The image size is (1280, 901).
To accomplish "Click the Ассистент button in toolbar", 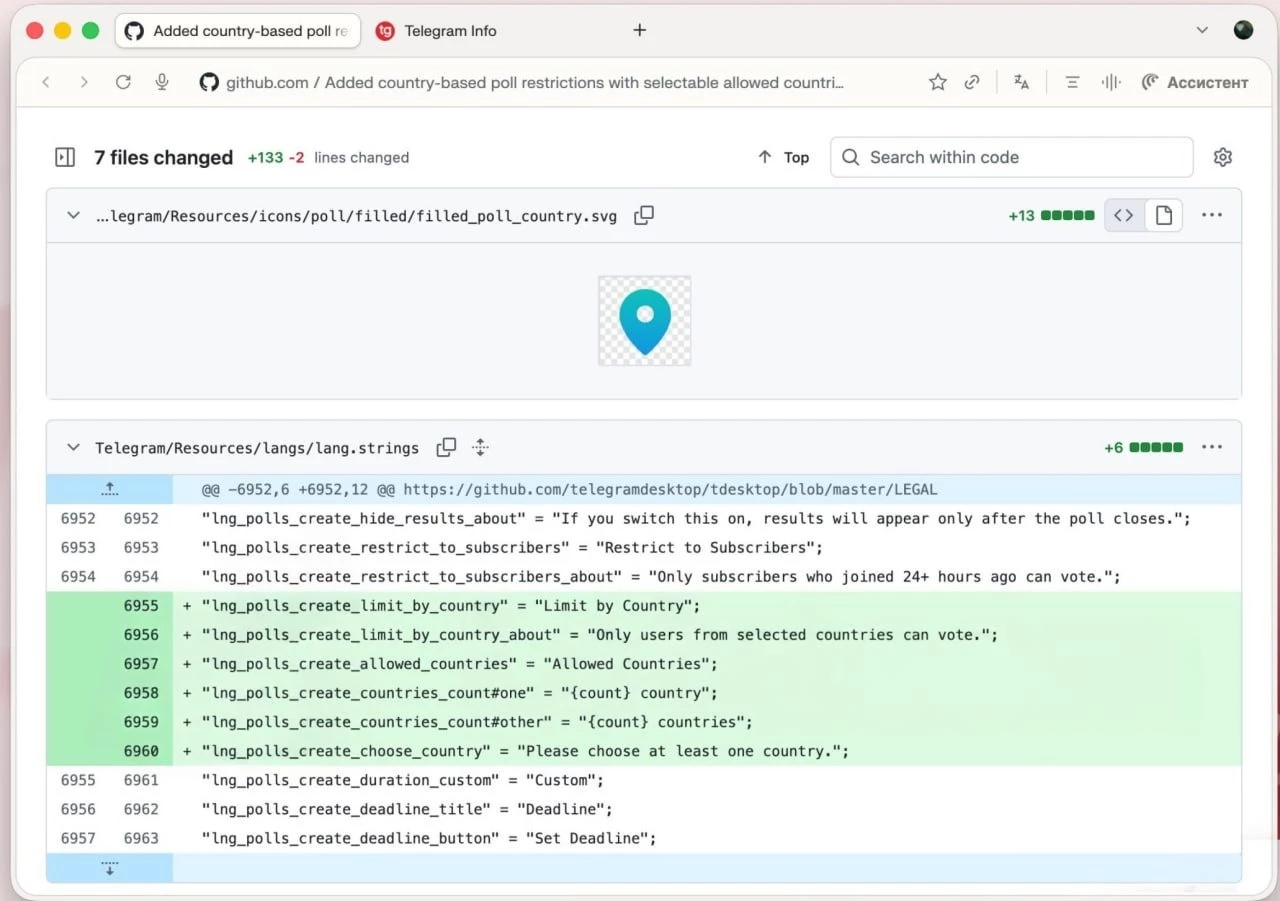I will coord(1195,83).
